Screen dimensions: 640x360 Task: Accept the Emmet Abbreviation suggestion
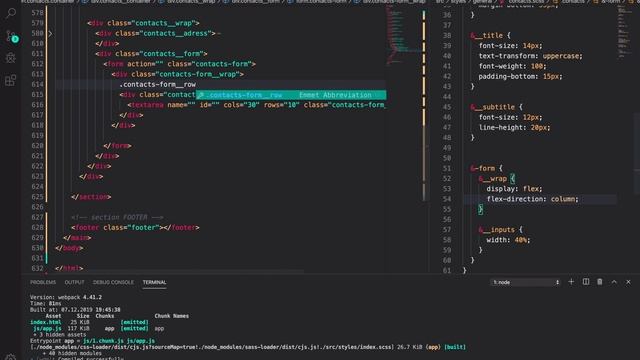click(x=291, y=95)
